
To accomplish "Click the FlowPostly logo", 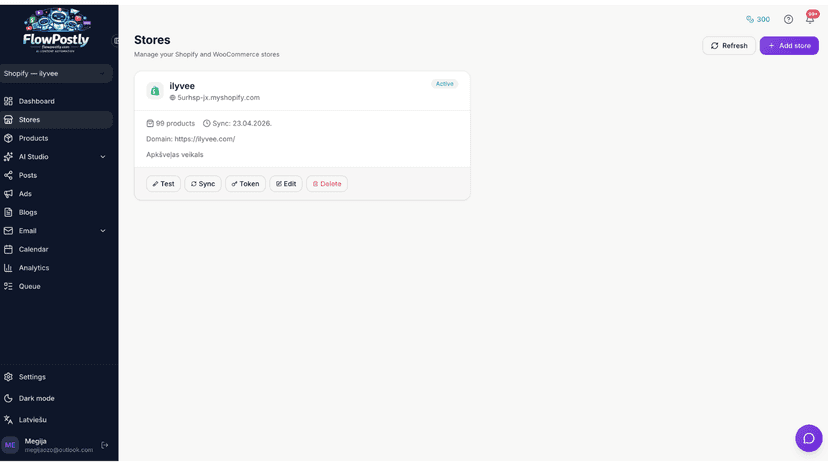I will coord(56,30).
